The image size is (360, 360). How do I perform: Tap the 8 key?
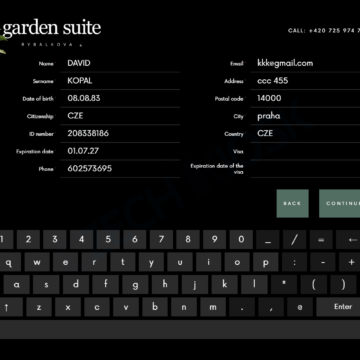point(188,240)
